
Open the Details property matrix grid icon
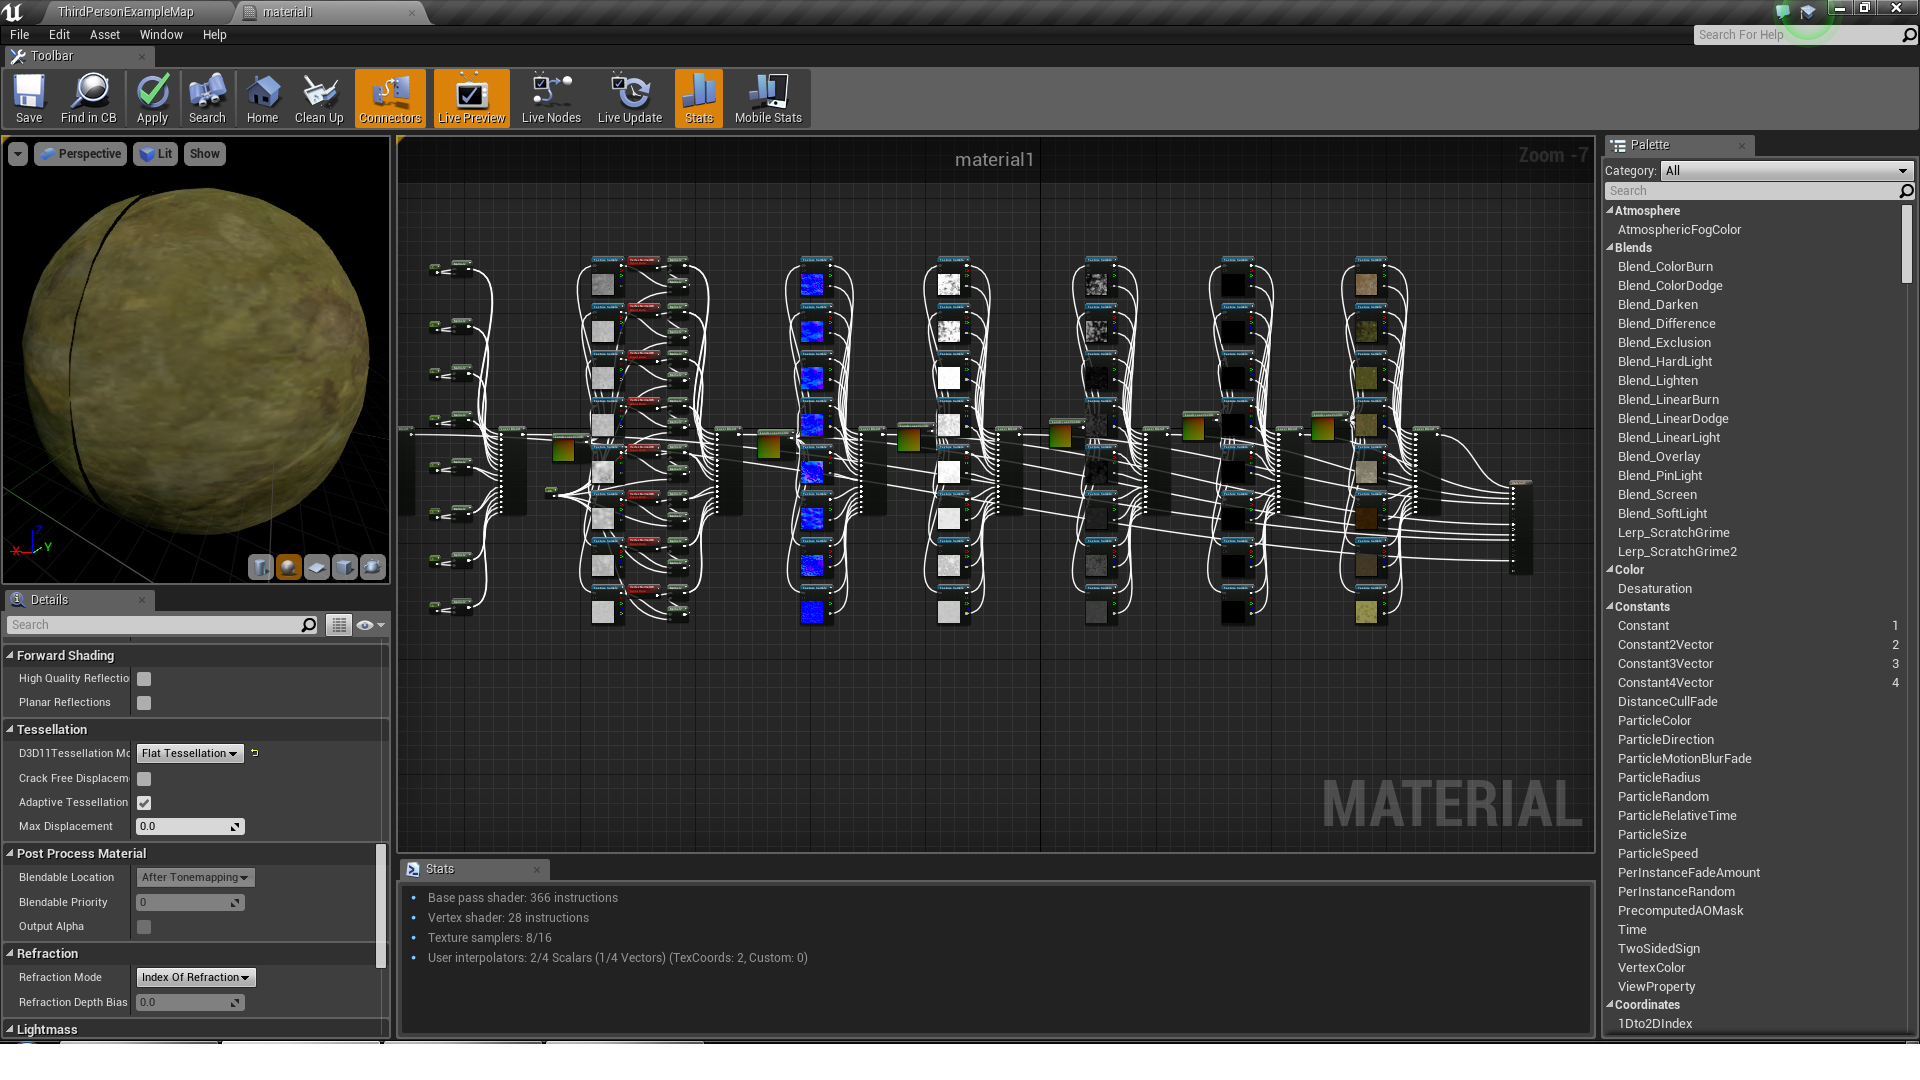[x=339, y=625]
